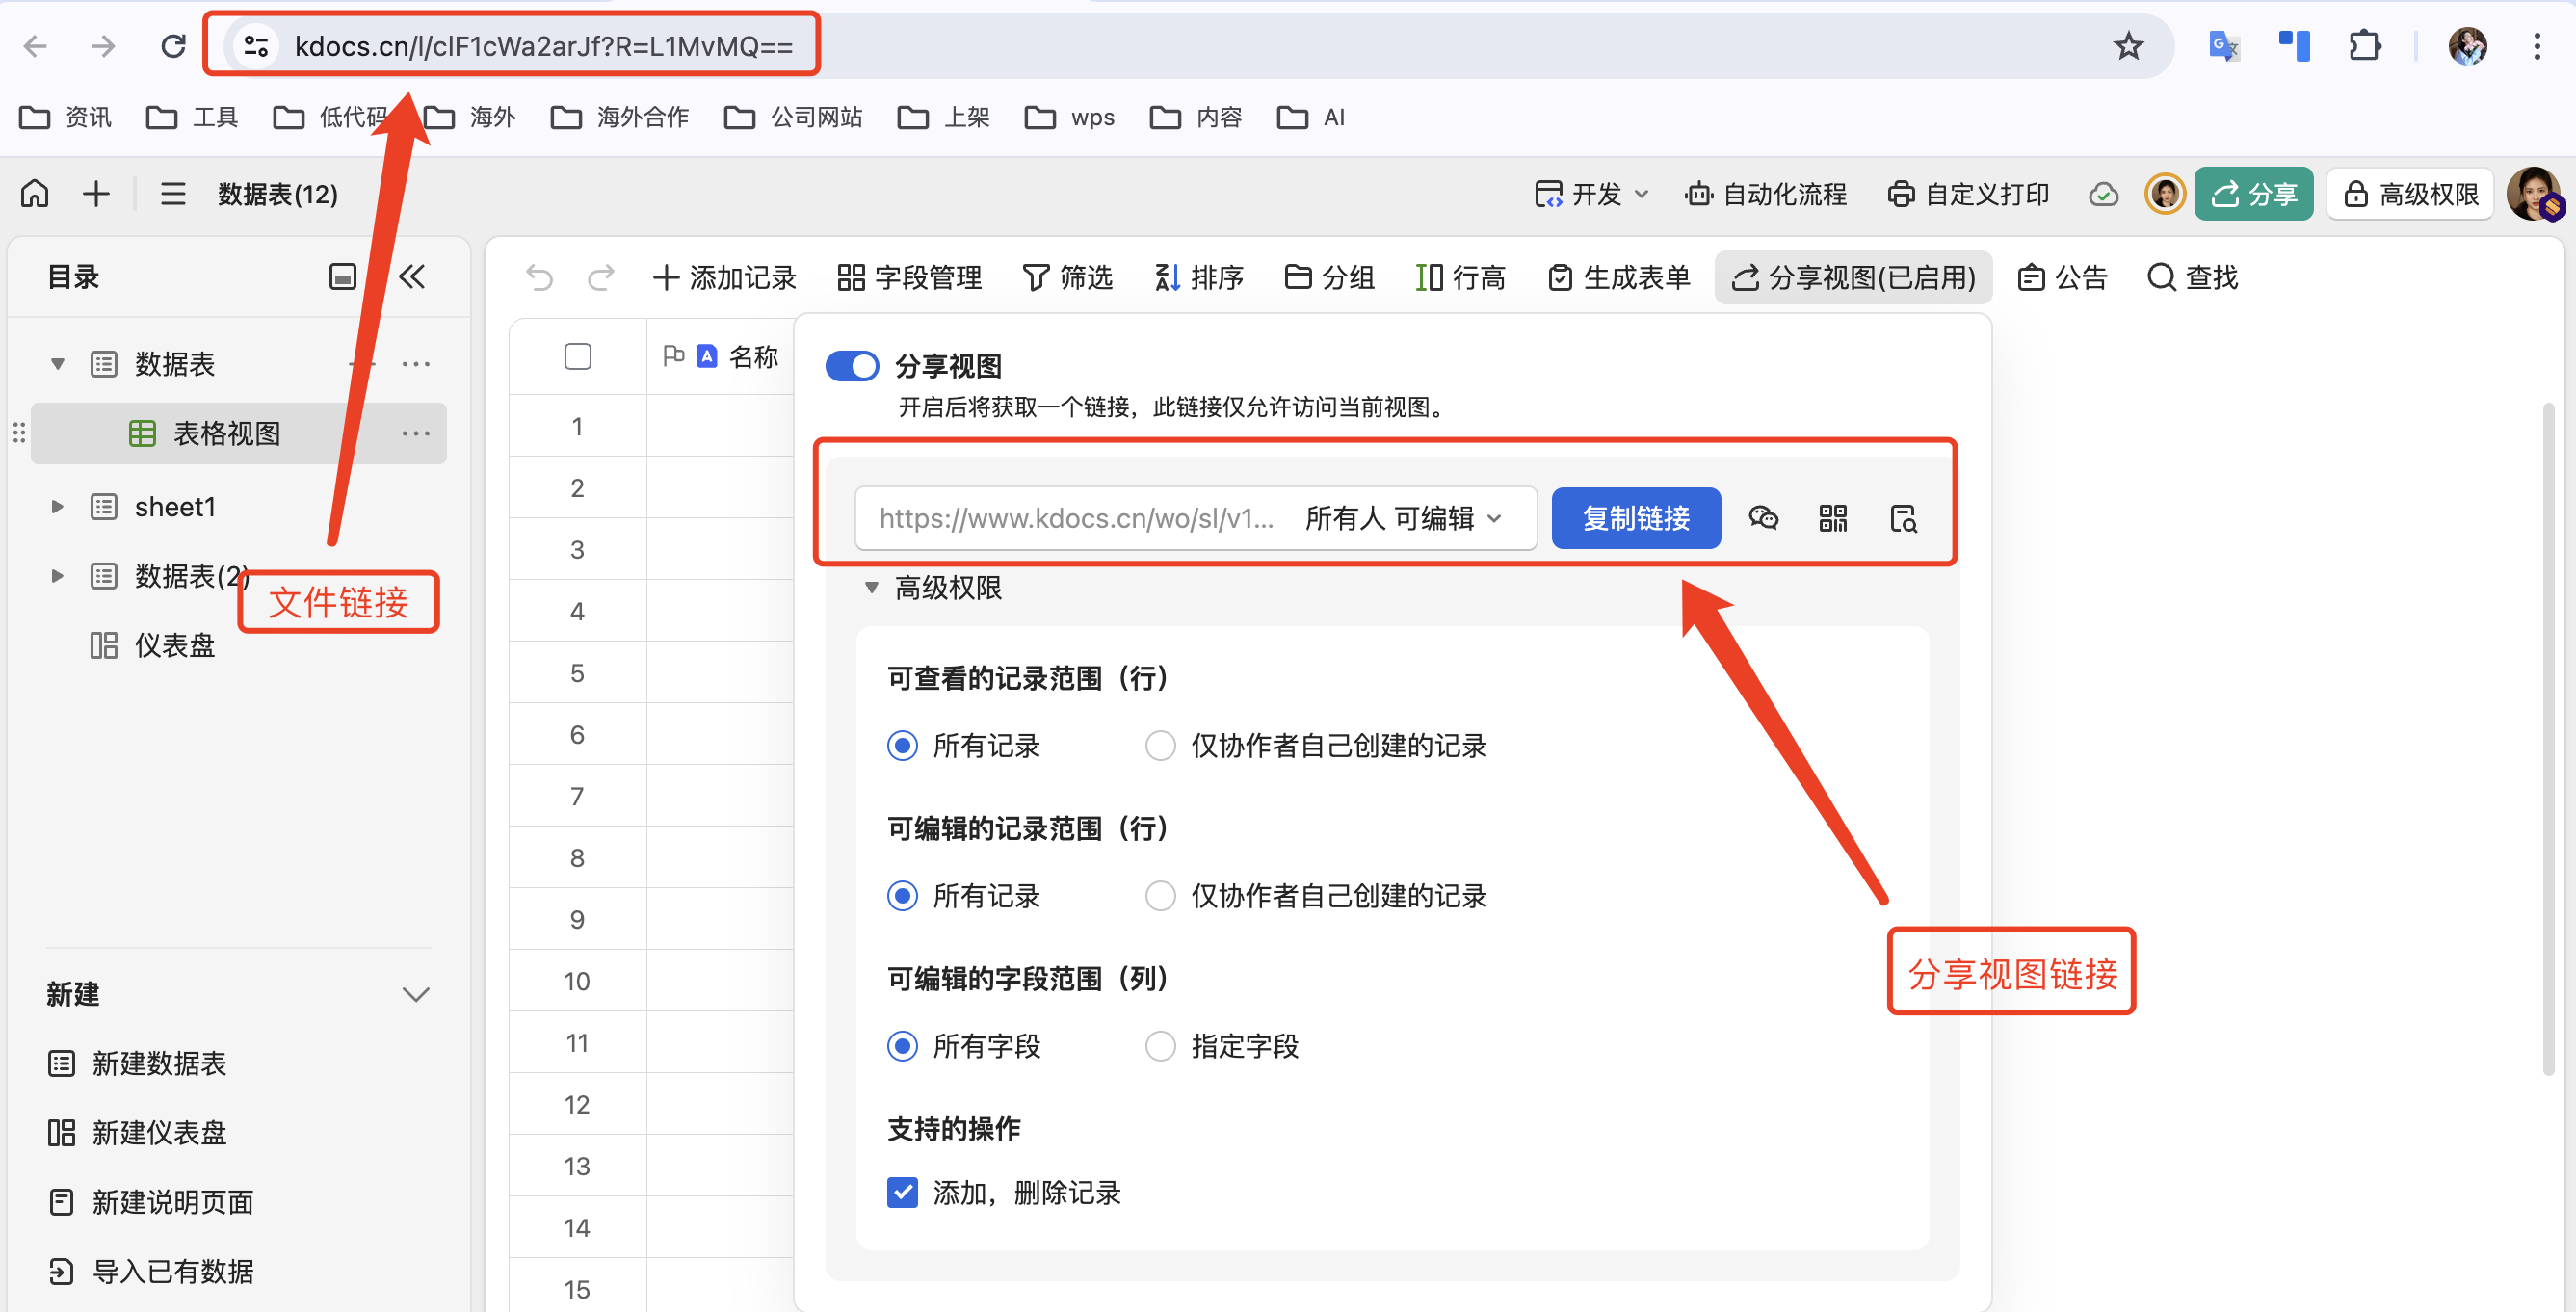Expand the sheet1 tree node
Viewport: 2576px width, 1312px height.
(x=58, y=507)
